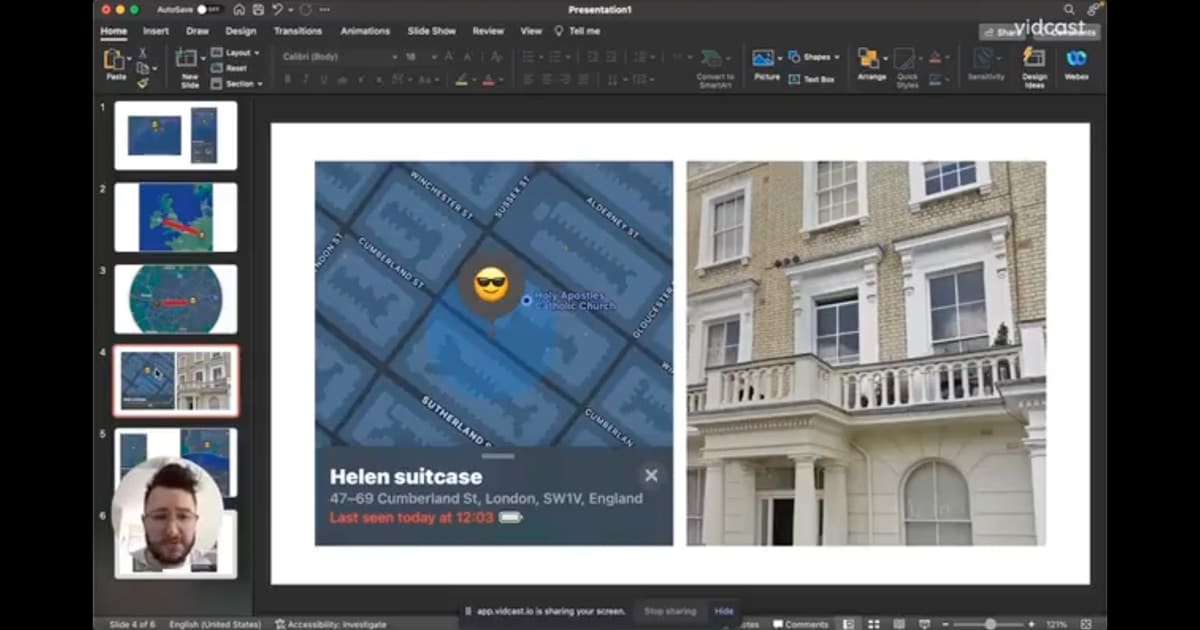The height and width of the screenshot is (630, 1200).
Task: Click the Arrange icon
Action: point(871,60)
